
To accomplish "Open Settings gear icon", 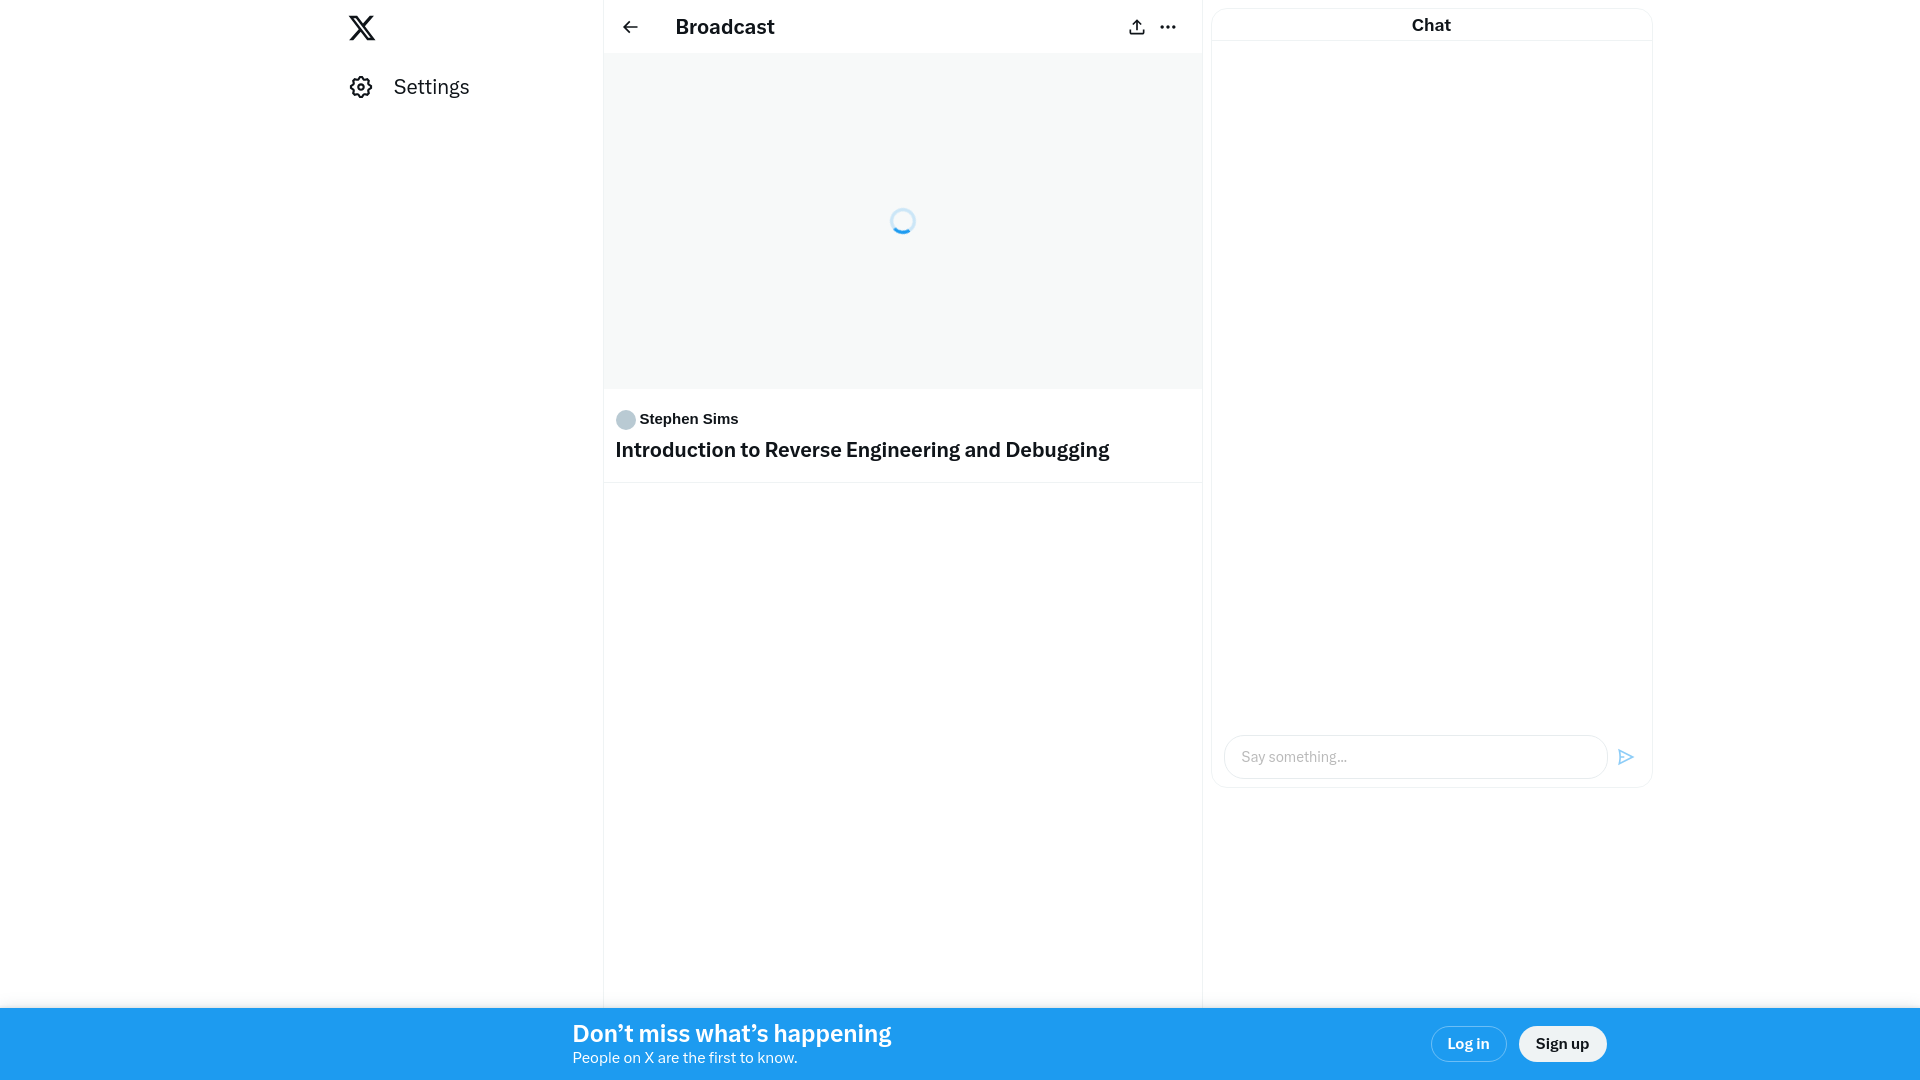I will pos(361,87).
